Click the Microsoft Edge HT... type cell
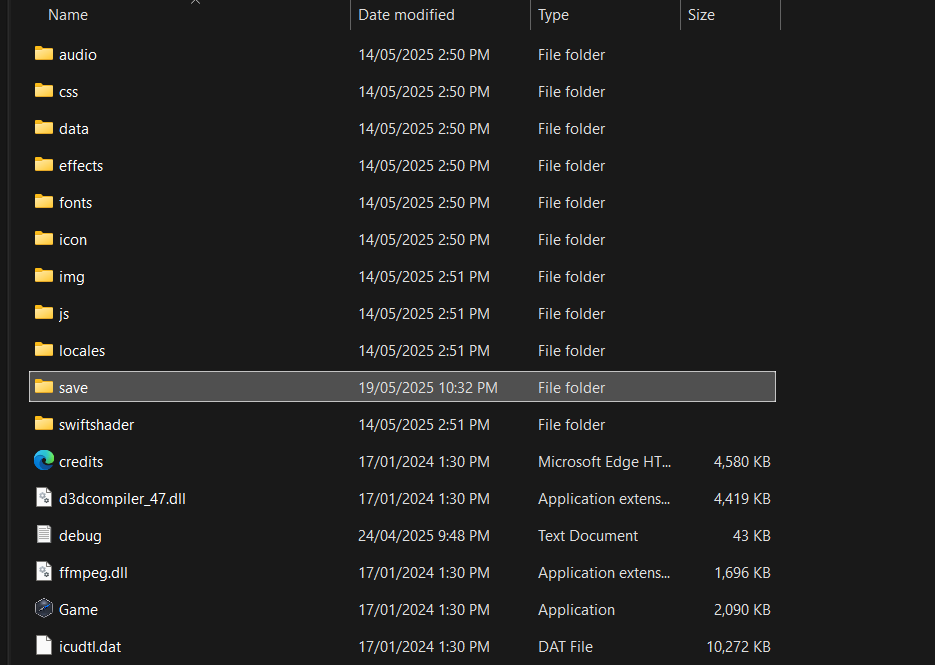This screenshot has width=935, height=665. click(x=604, y=462)
